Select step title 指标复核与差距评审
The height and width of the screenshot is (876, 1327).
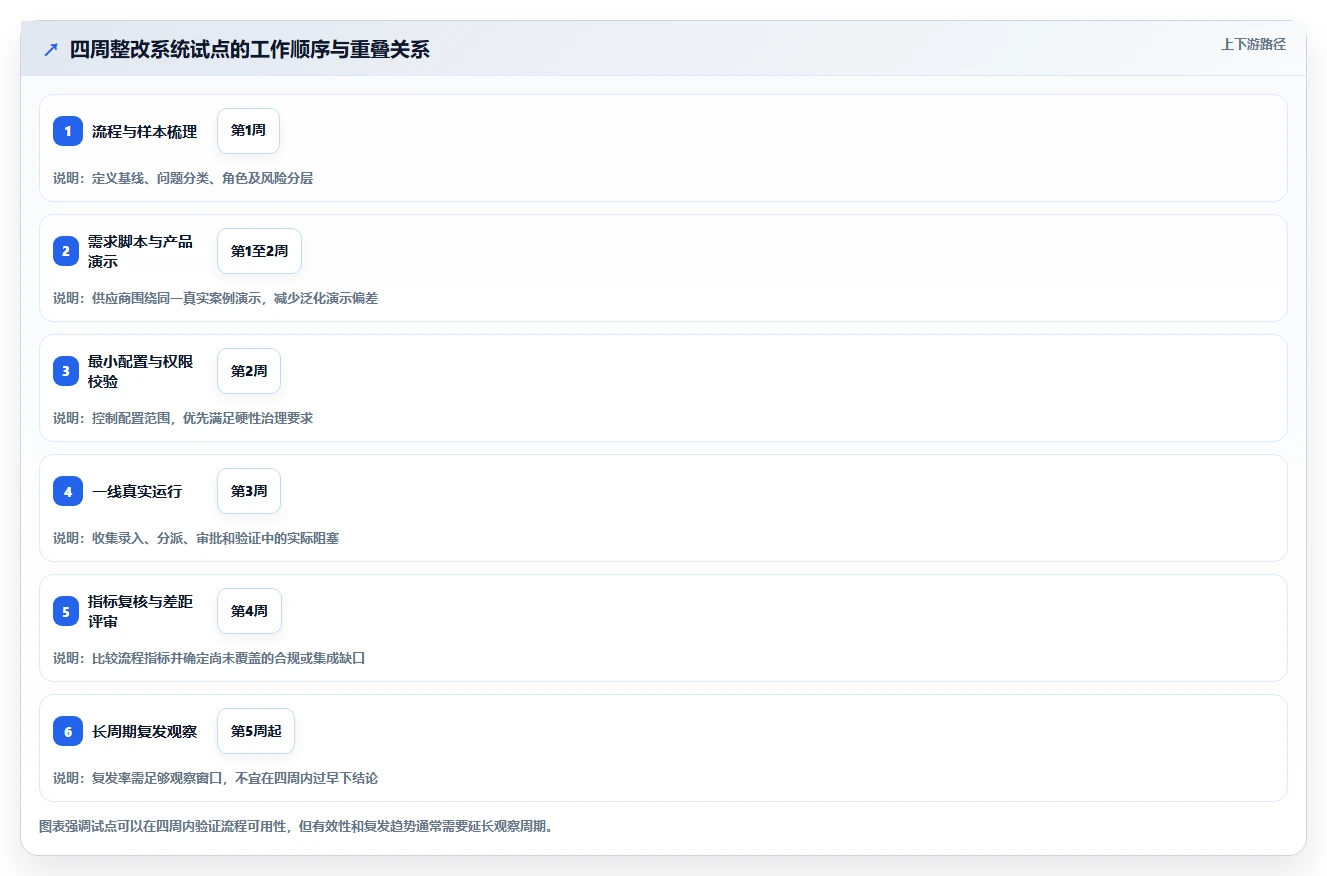tap(140, 611)
